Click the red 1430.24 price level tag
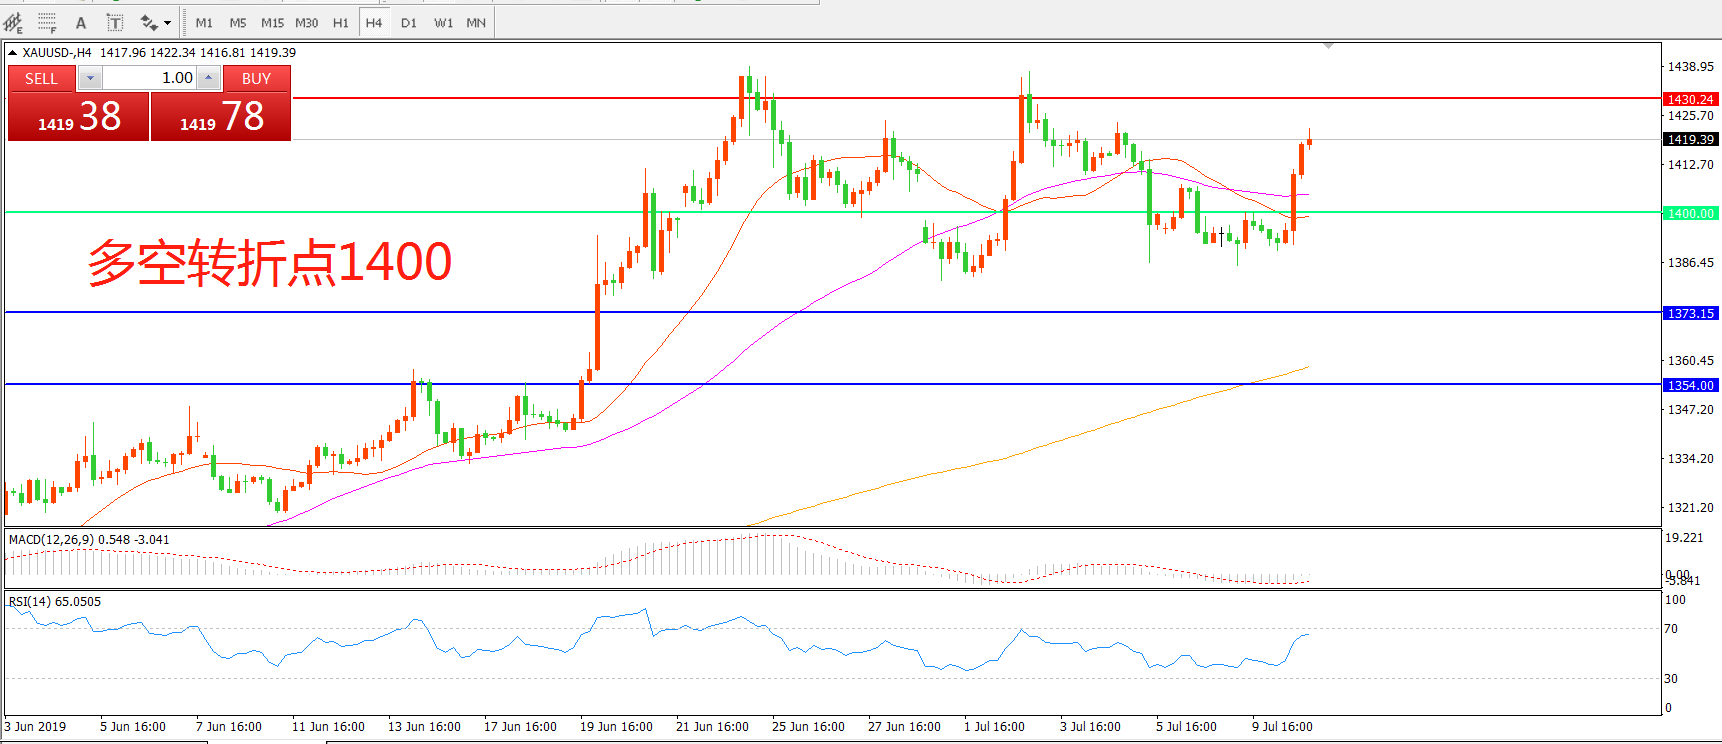 (x=1690, y=99)
